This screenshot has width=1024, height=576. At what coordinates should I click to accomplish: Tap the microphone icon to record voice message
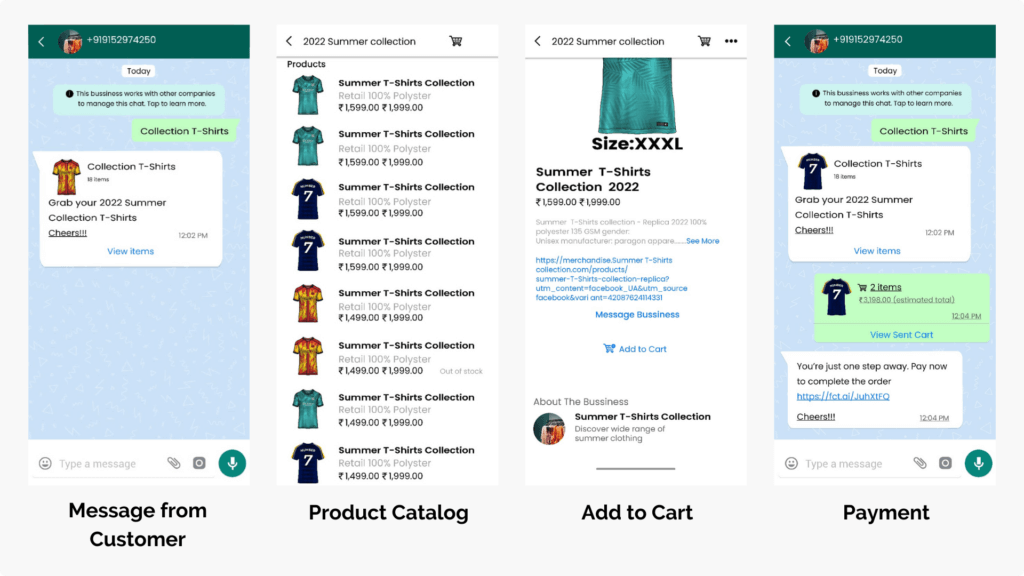pos(232,463)
